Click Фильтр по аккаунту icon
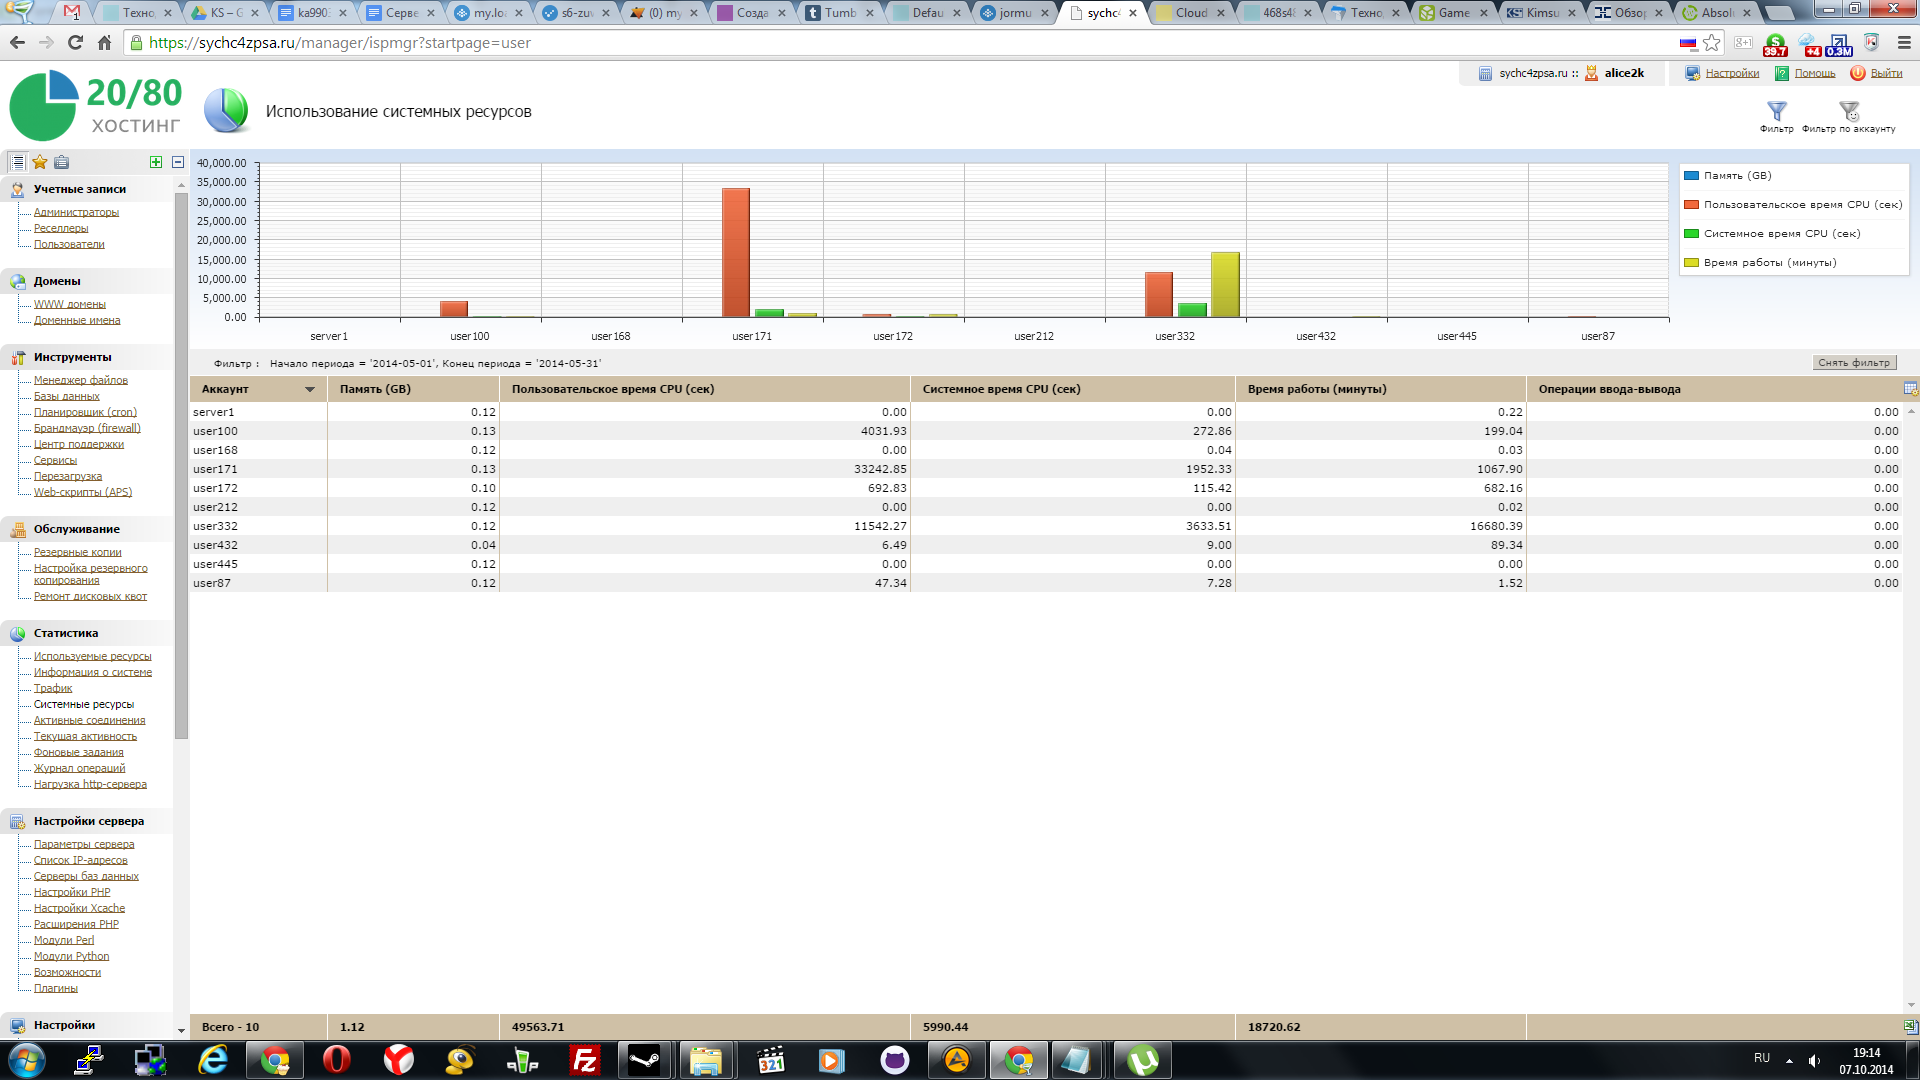Screen dimensions: 1920x1080 coord(1848,112)
